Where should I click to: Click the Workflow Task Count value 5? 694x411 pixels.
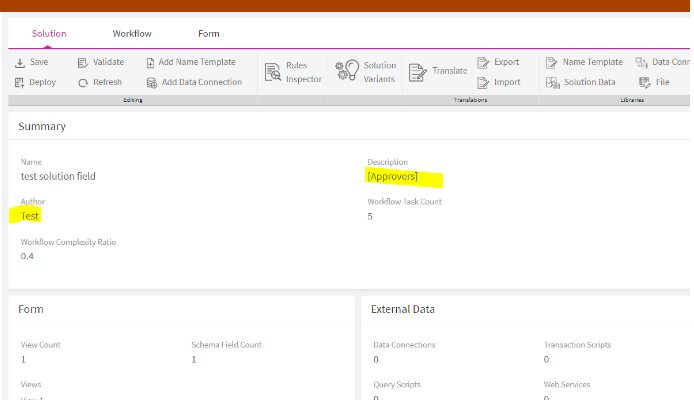(370, 216)
